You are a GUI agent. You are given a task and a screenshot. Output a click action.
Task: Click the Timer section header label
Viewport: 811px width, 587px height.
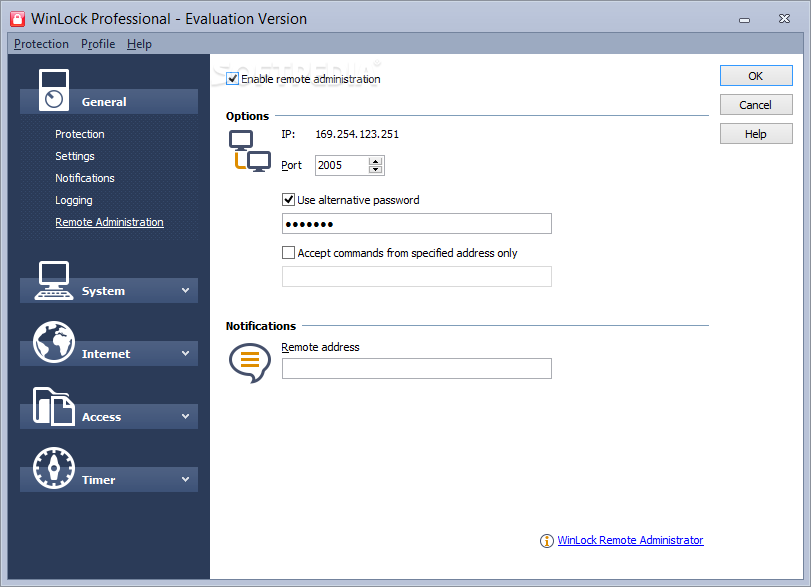click(x=98, y=480)
